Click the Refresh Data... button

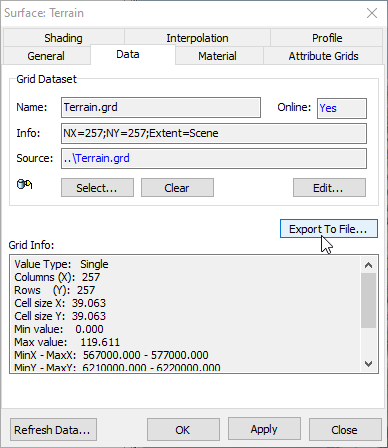point(53,429)
